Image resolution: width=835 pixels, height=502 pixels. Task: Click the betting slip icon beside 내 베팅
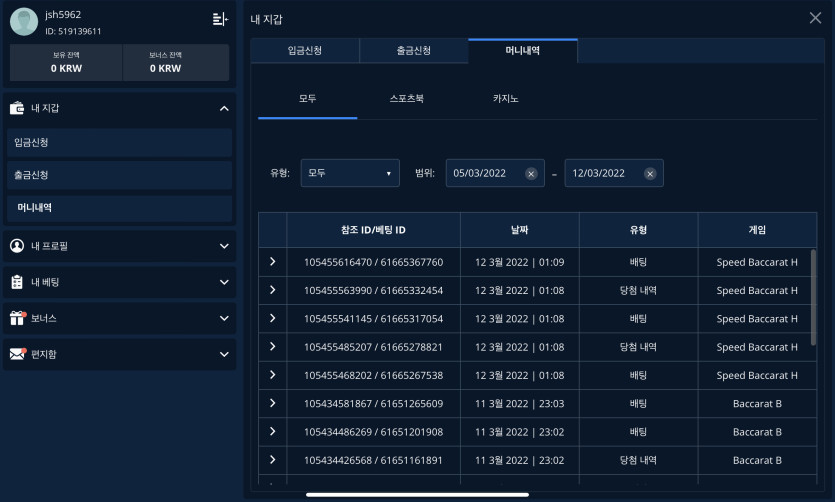17,282
